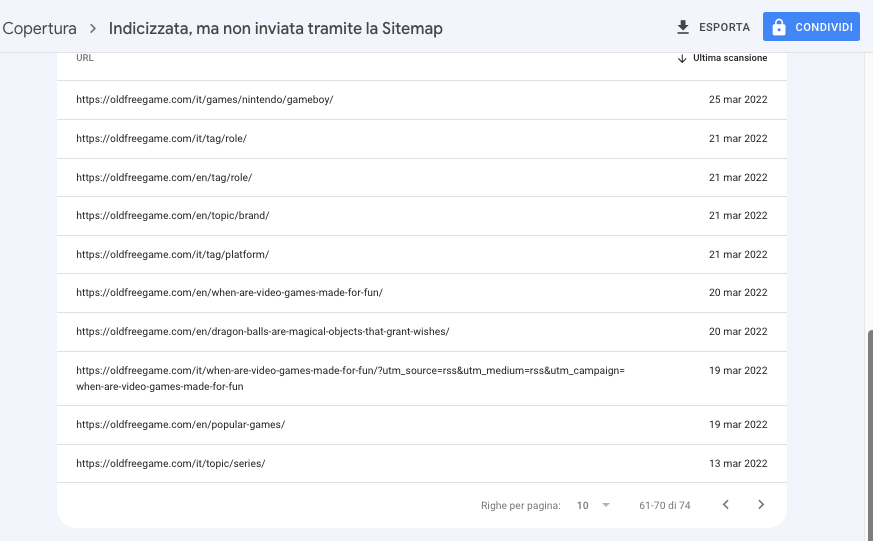Sort by the Ultima scansione column header
Screen dimensions: 873x541
point(730,58)
